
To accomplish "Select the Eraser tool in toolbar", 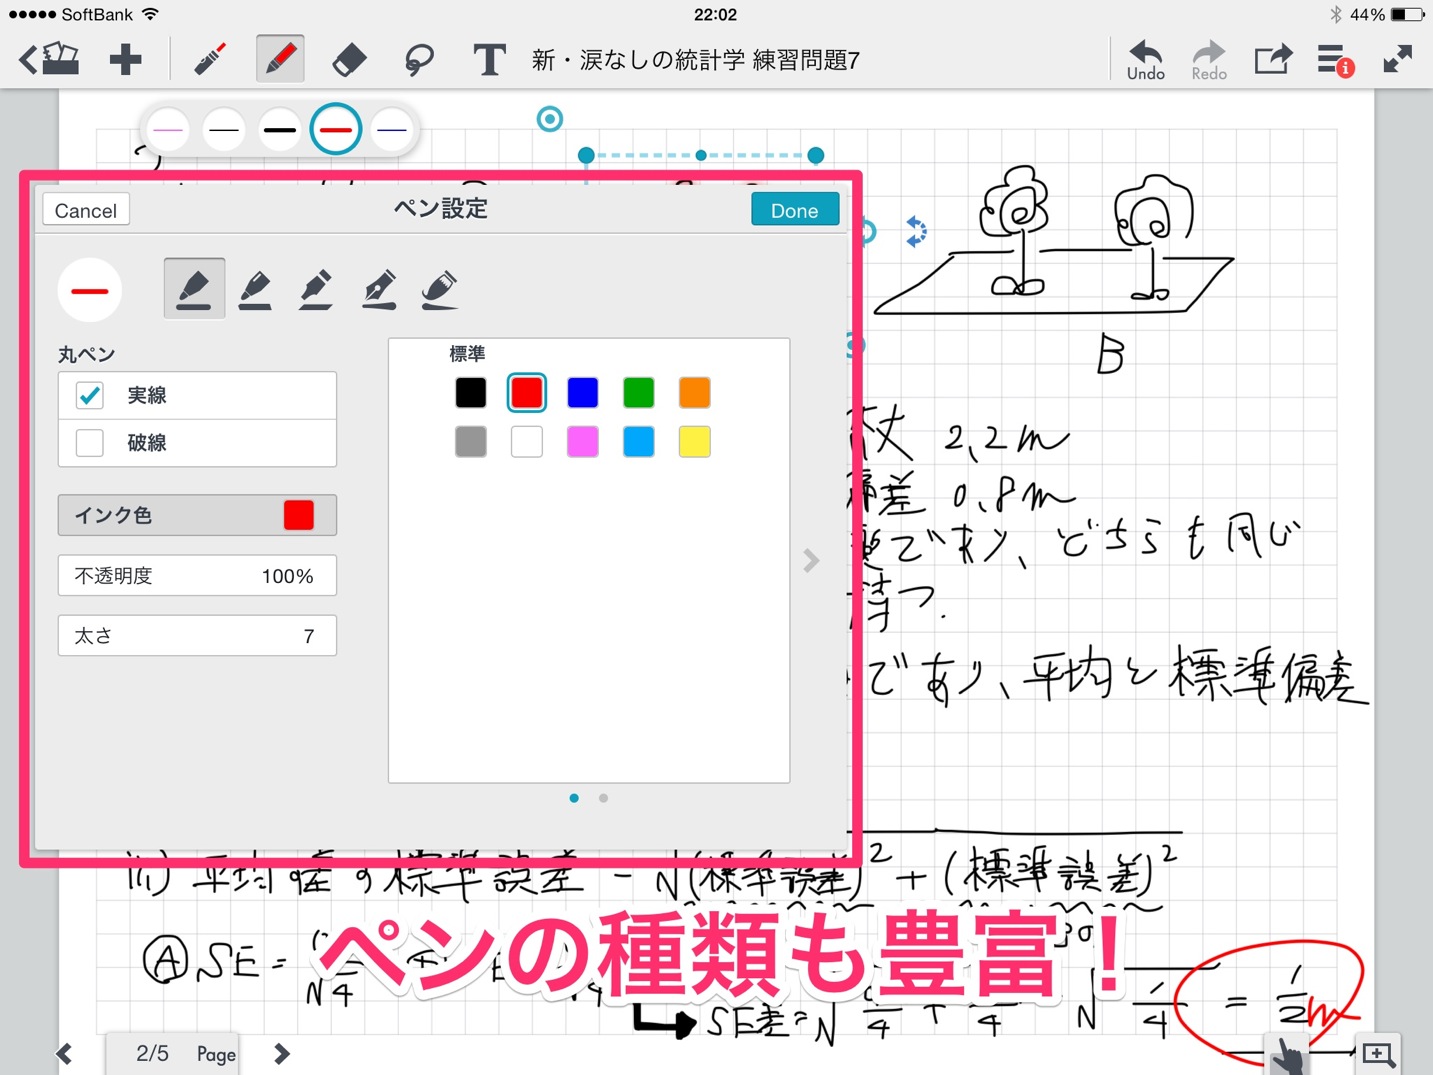I will click(x=349, y=60).
